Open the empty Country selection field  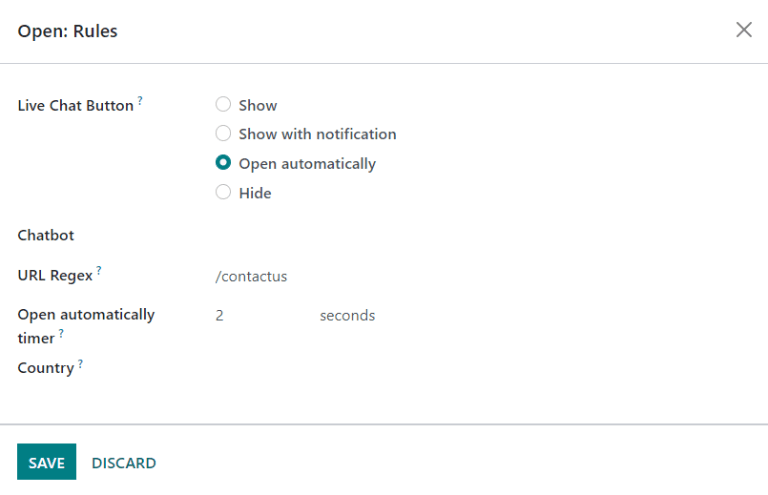(x=400, y=368)
